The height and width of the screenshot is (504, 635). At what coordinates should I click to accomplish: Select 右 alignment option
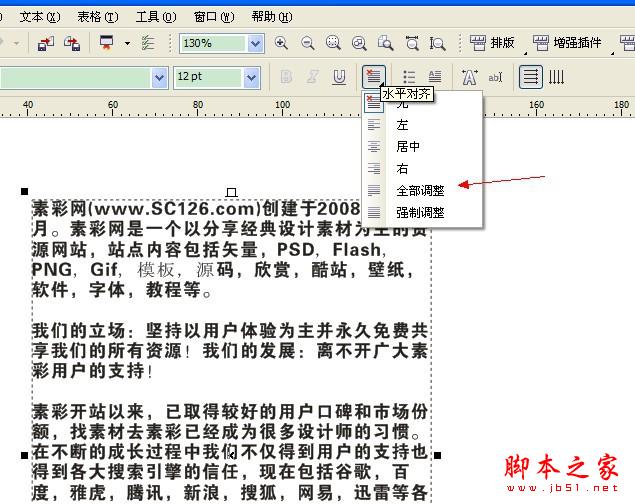point(402,168)
